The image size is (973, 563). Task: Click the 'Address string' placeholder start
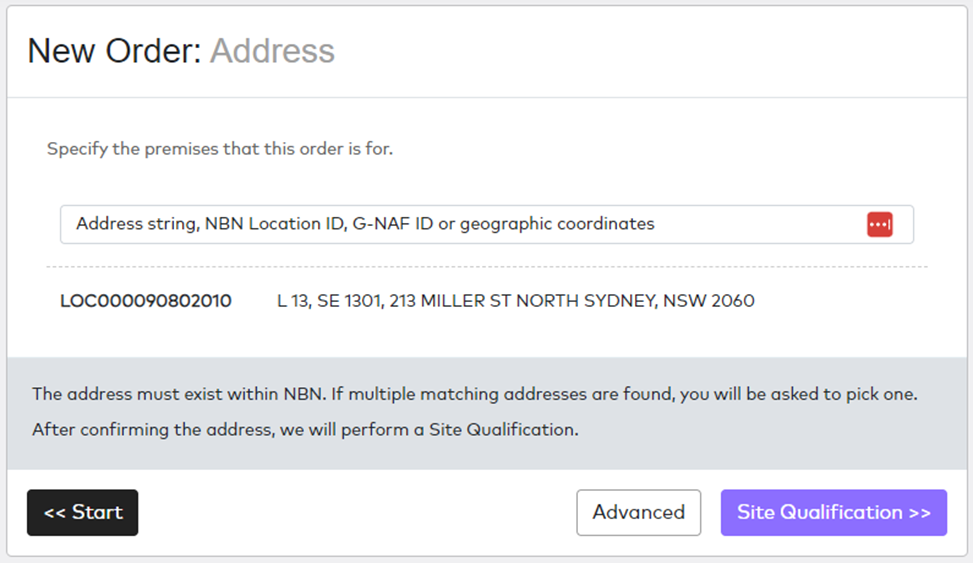136,224
